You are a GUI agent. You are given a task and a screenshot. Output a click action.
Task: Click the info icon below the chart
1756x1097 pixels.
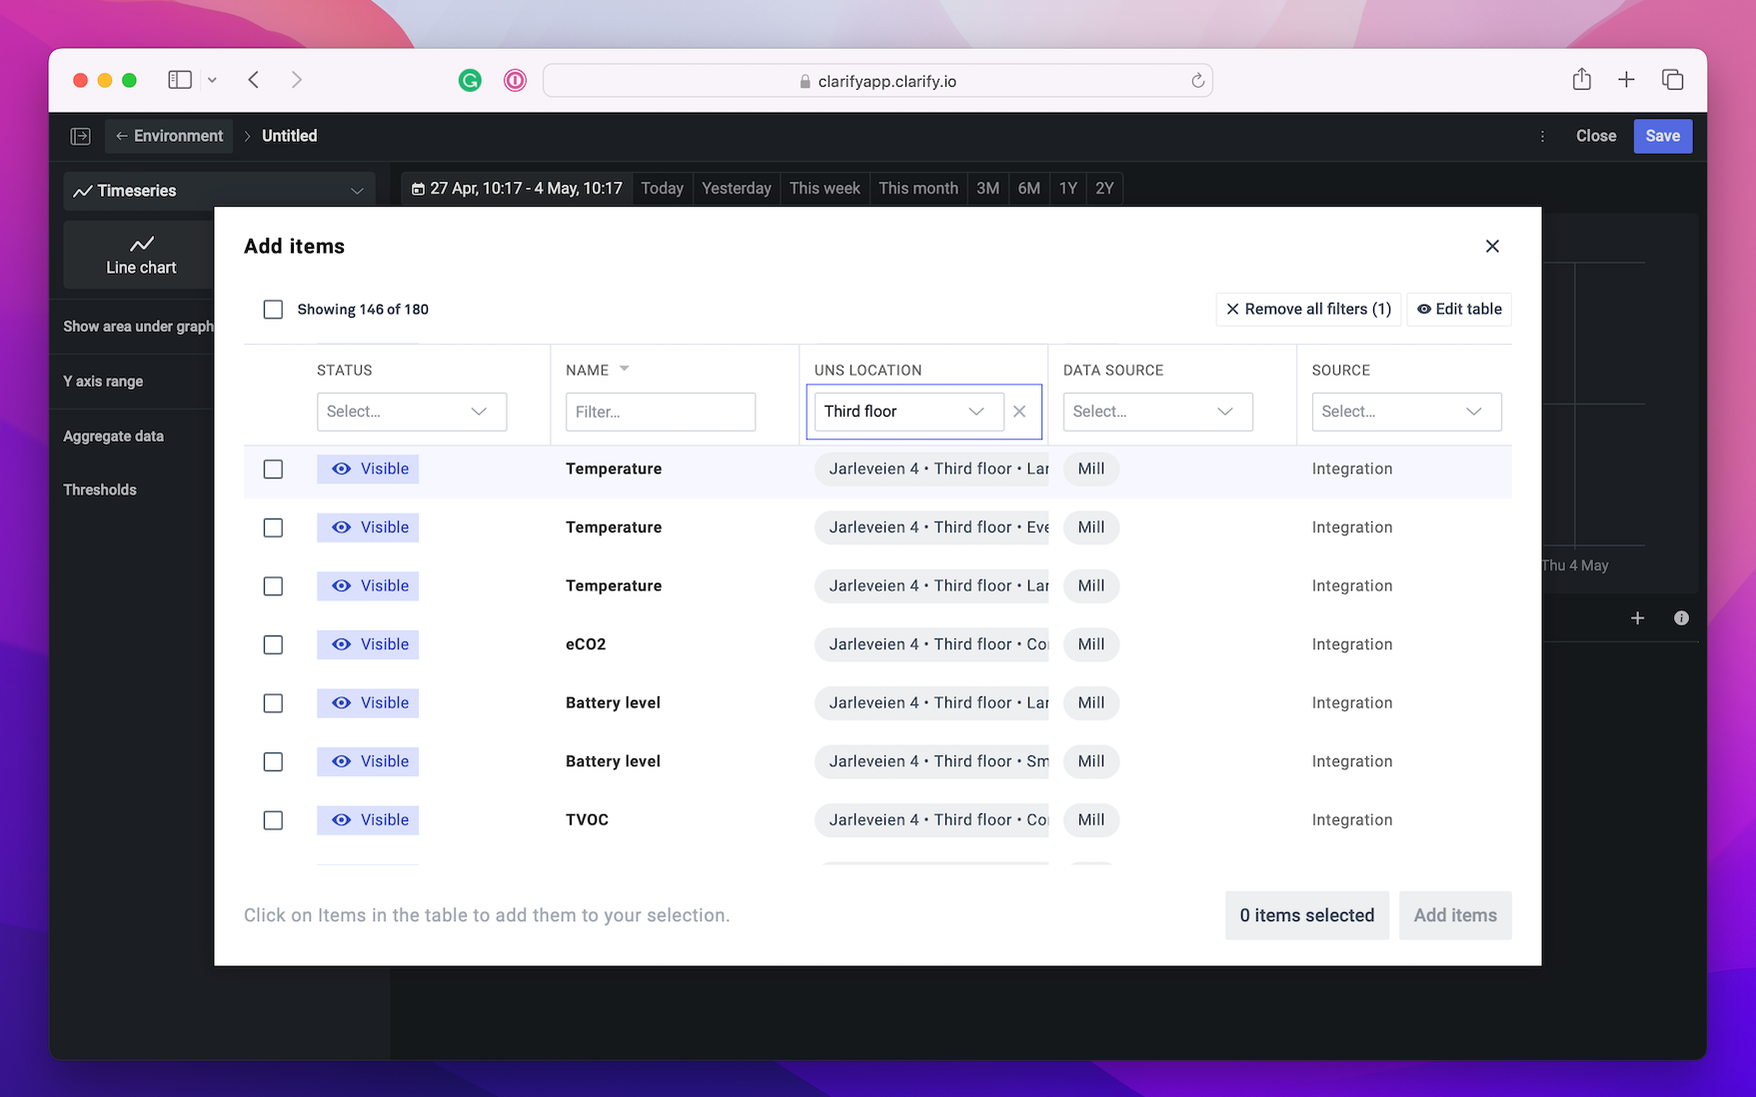coord(1681,618)
